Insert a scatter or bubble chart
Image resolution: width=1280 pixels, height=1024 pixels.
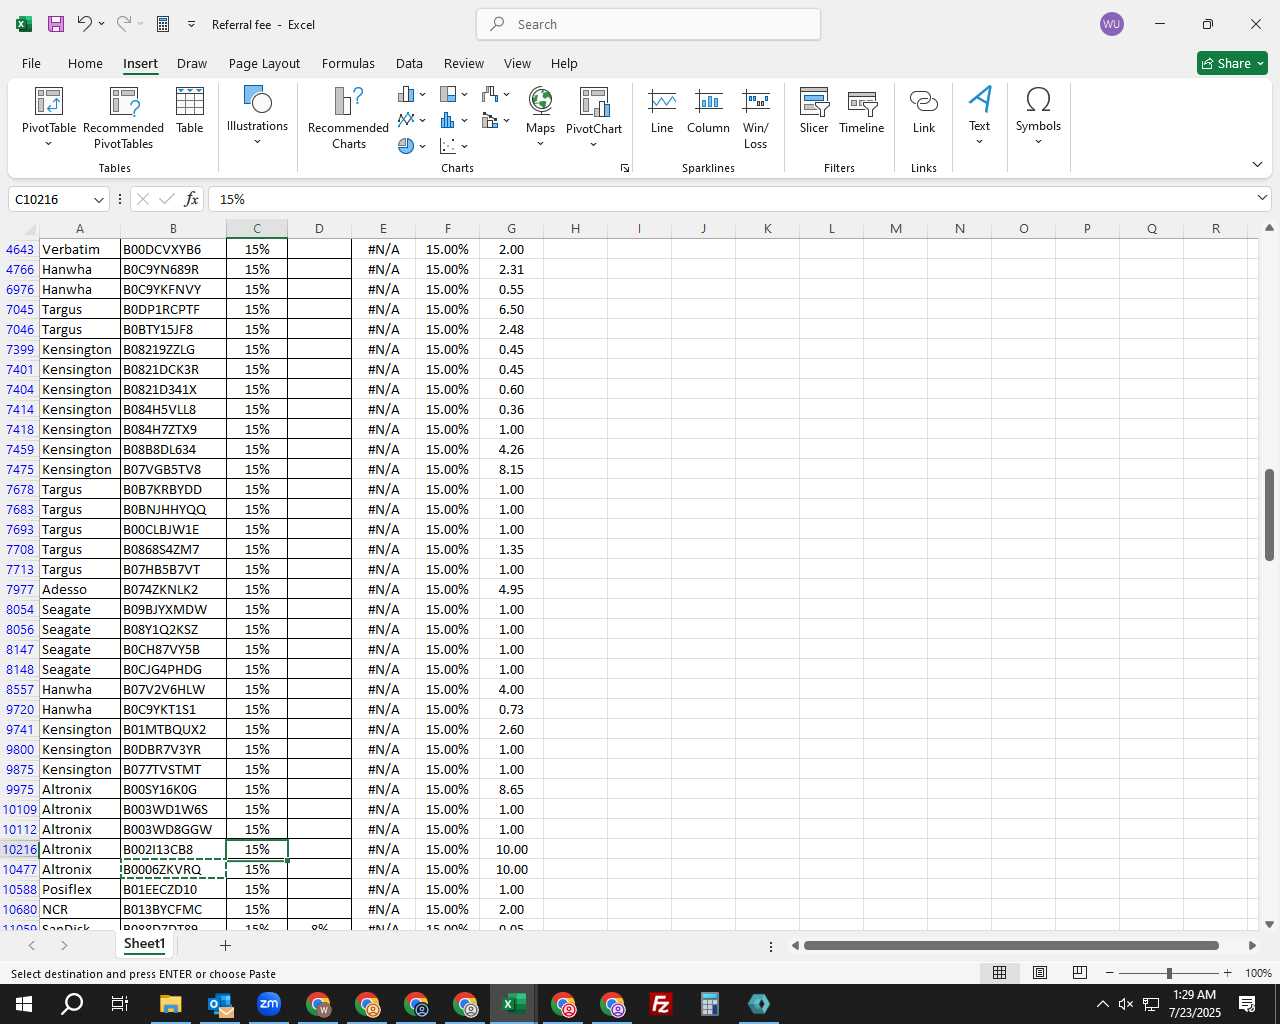[453, 146]
